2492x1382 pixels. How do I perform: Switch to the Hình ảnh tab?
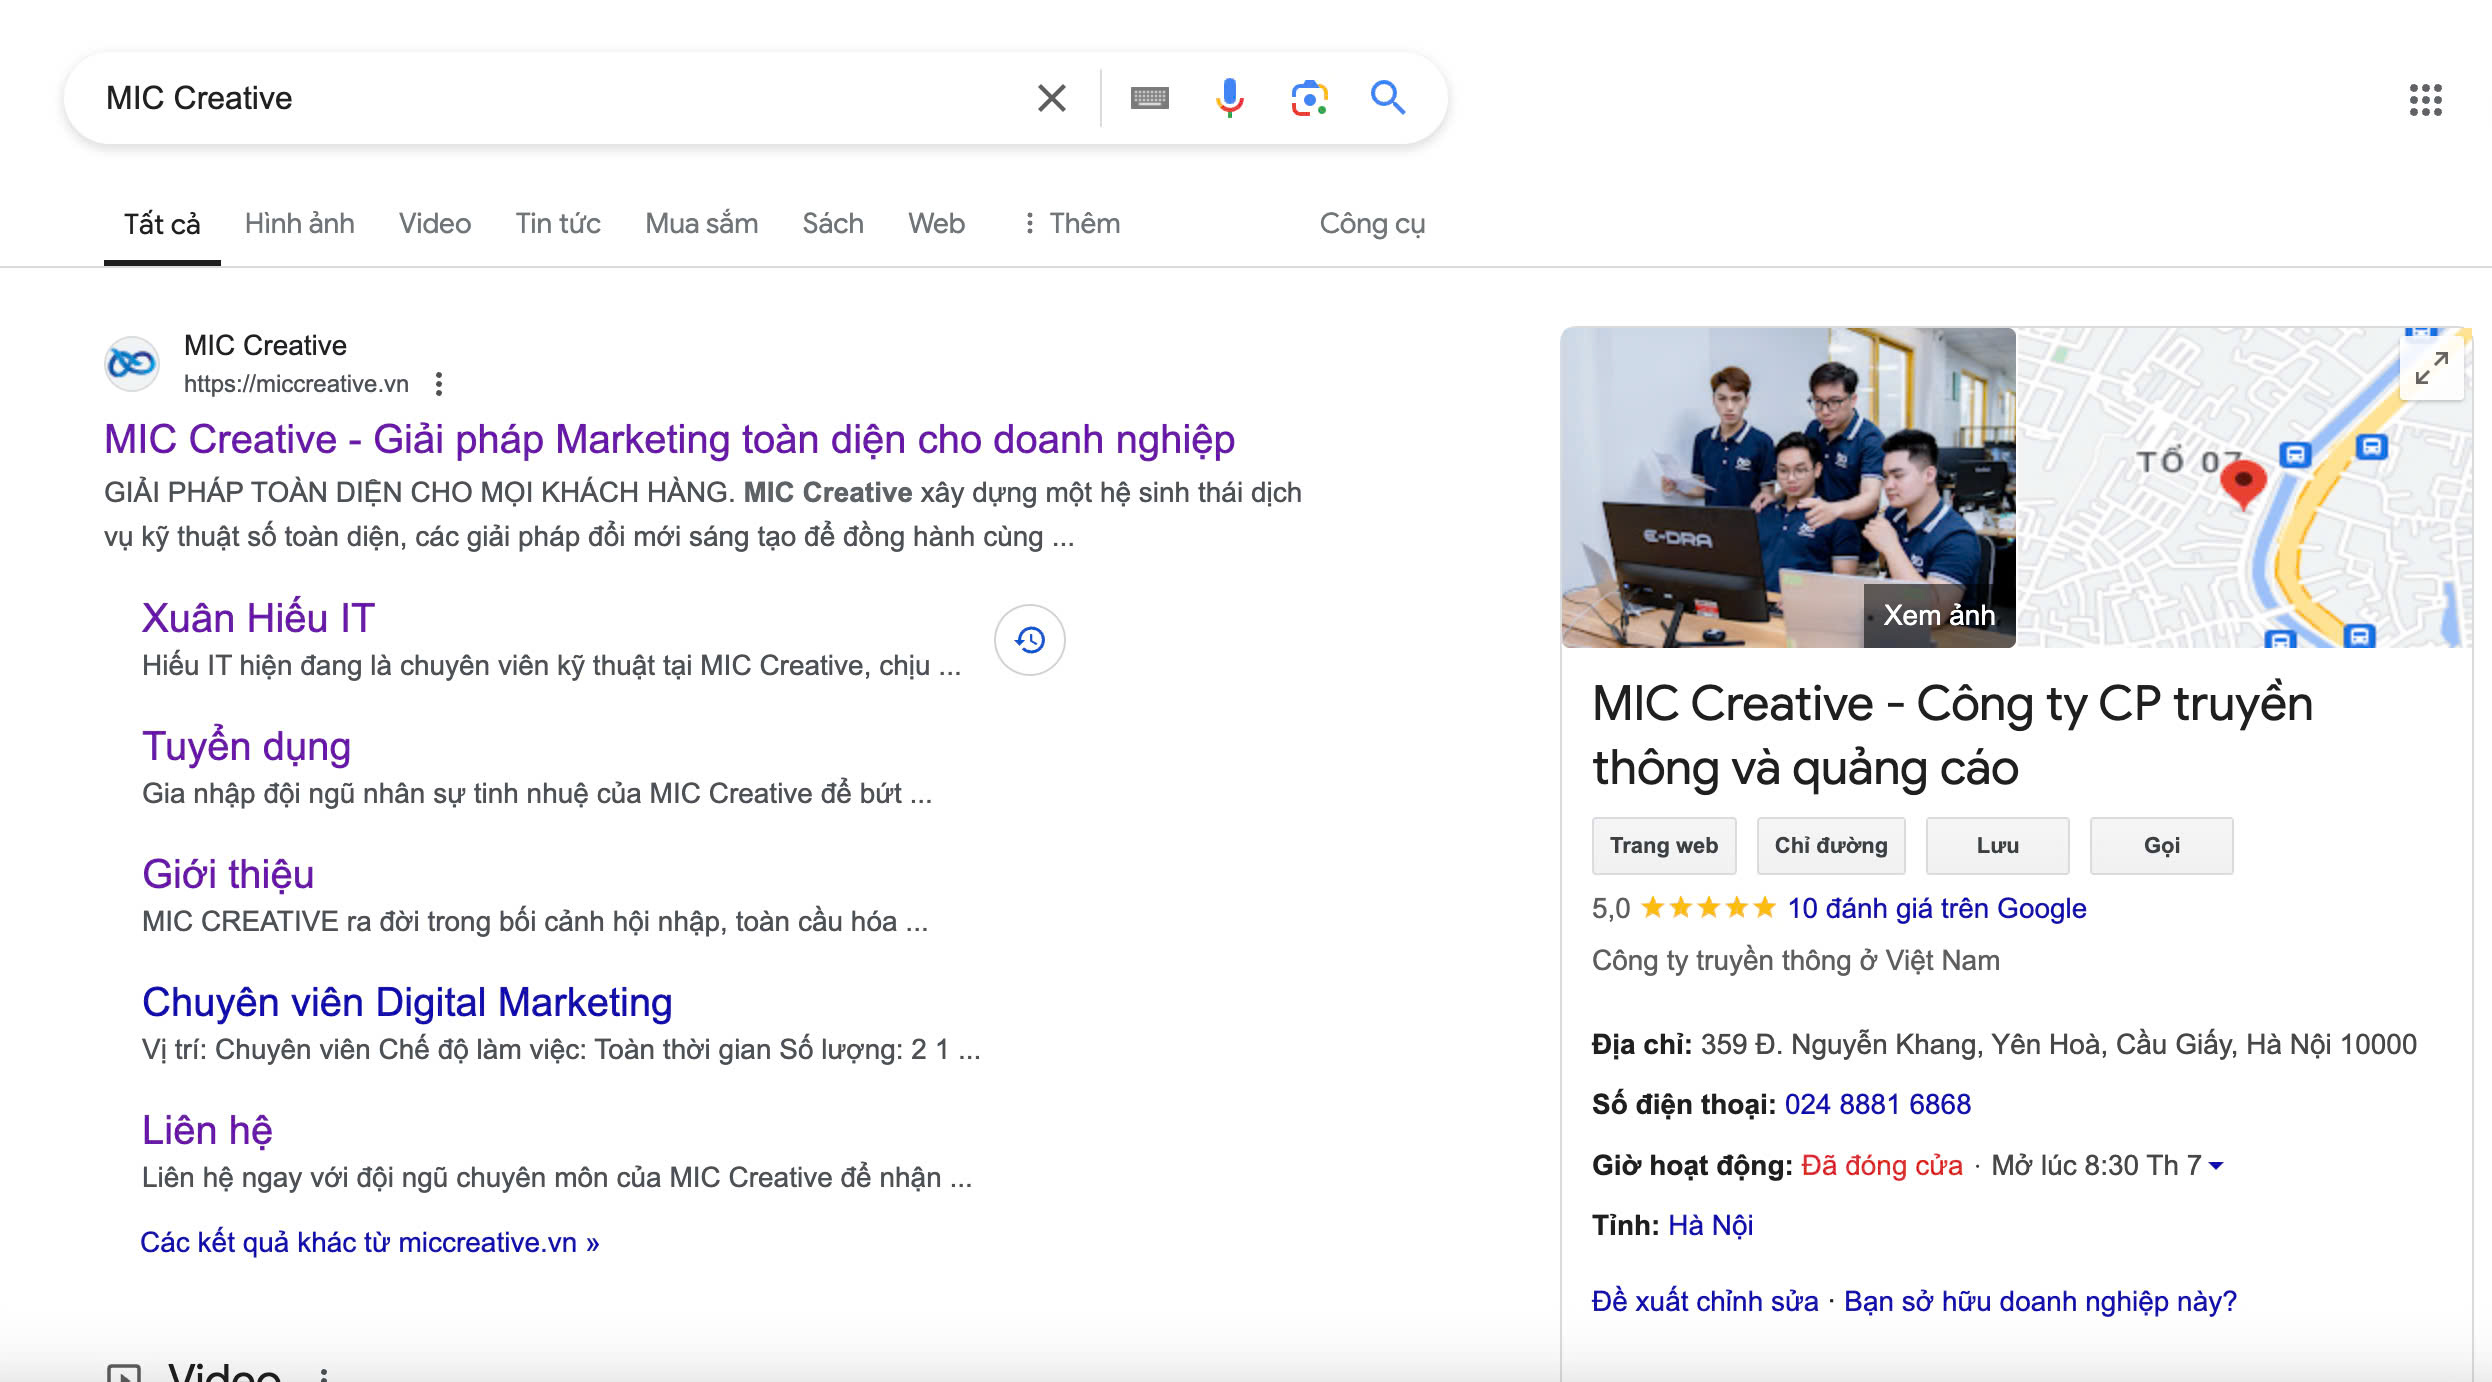tap(299, 224)
